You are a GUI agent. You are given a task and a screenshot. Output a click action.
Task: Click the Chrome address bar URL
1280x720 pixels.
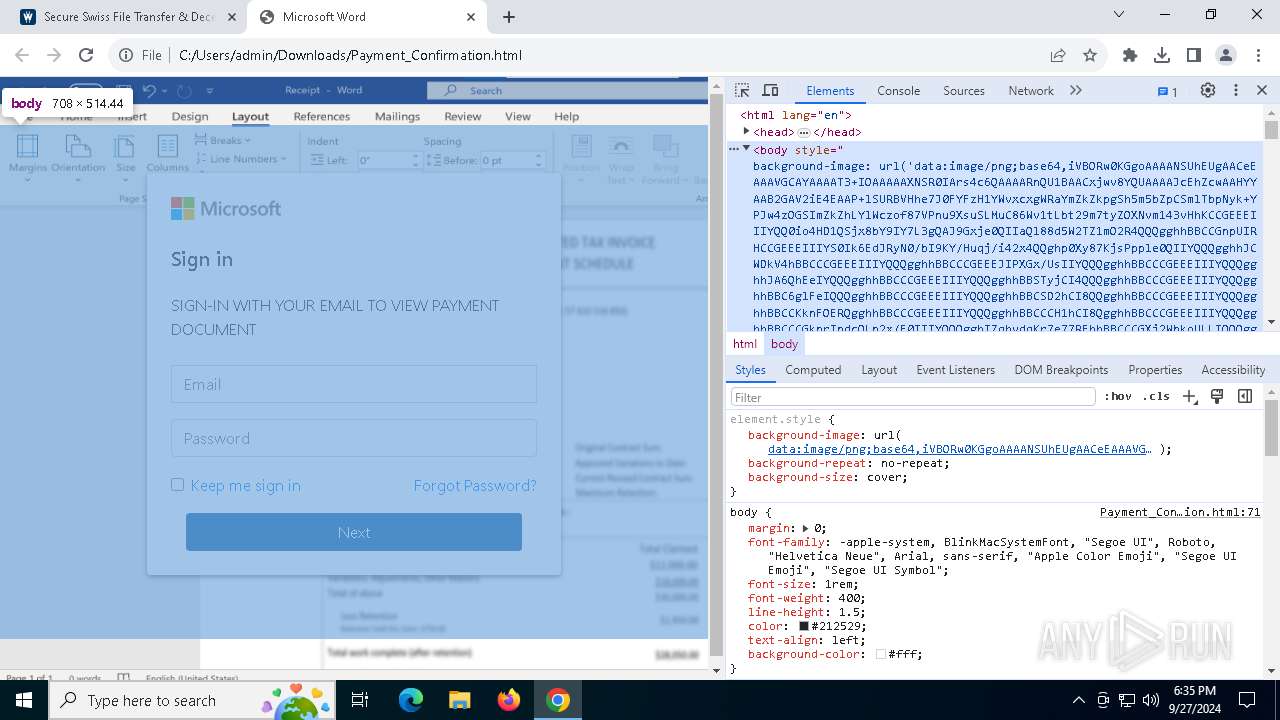350,55
